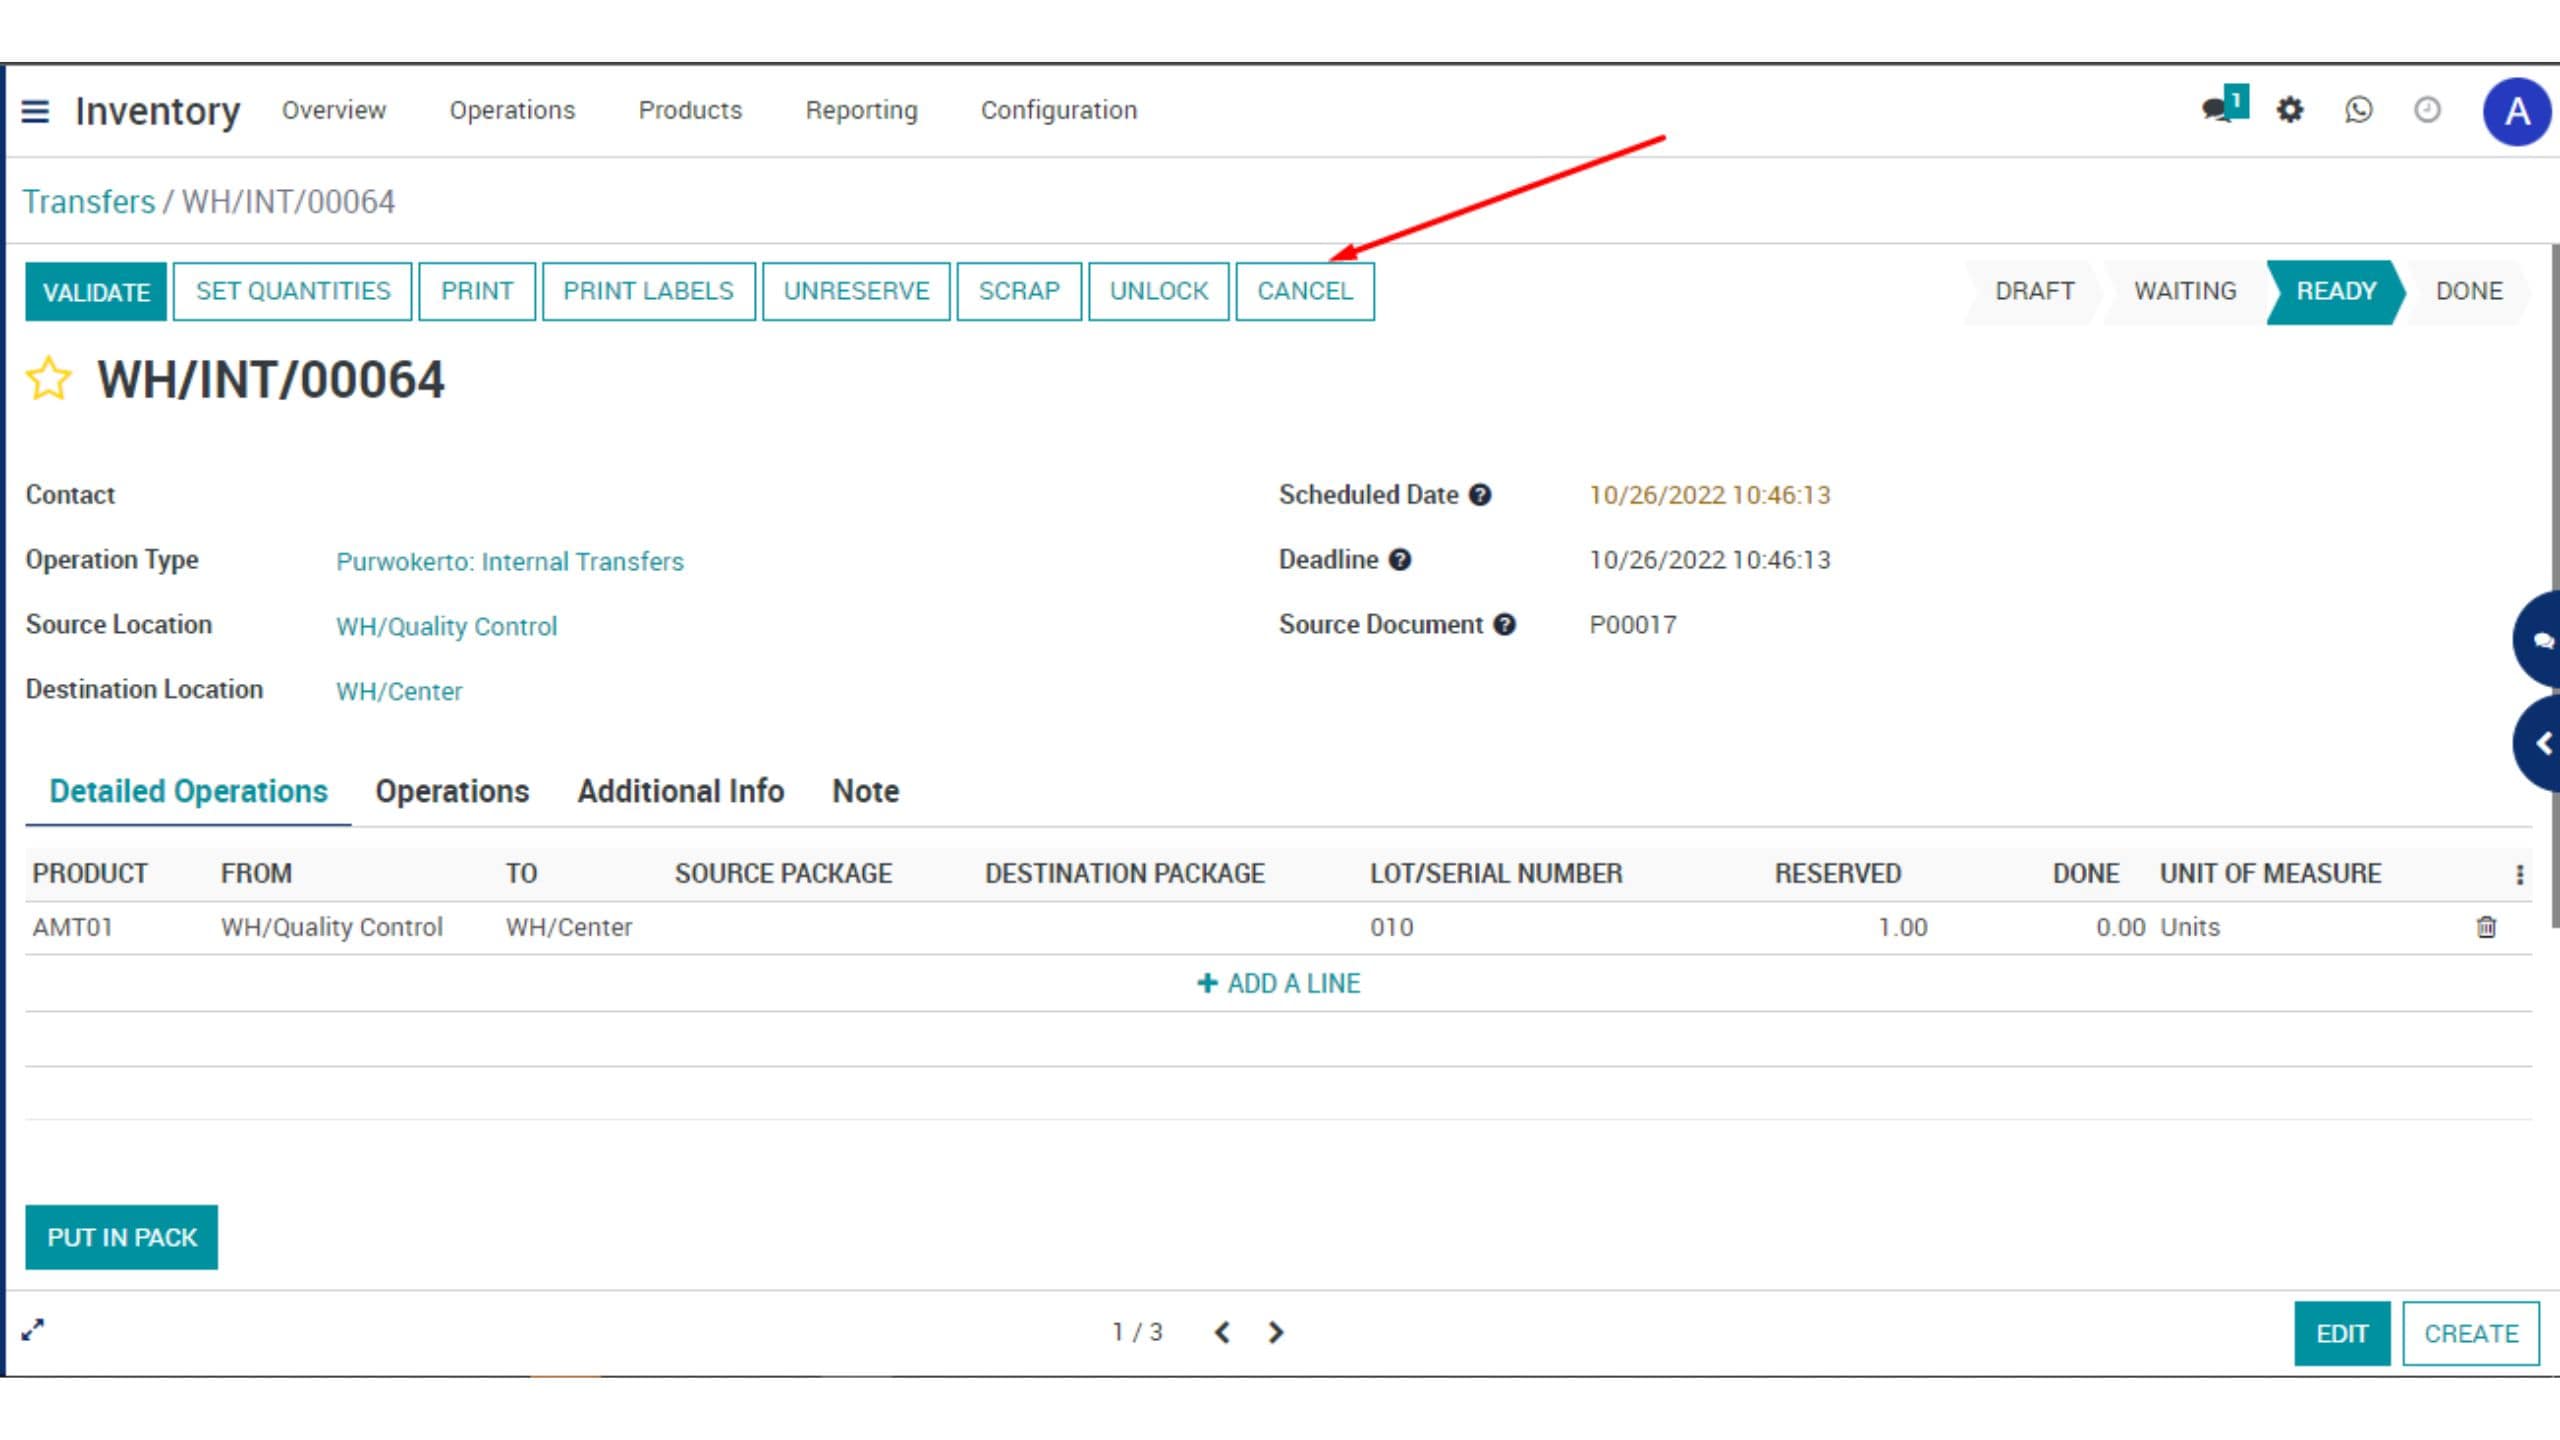
Task: Click the Unreserve button
Action: [x=856, y=291]
